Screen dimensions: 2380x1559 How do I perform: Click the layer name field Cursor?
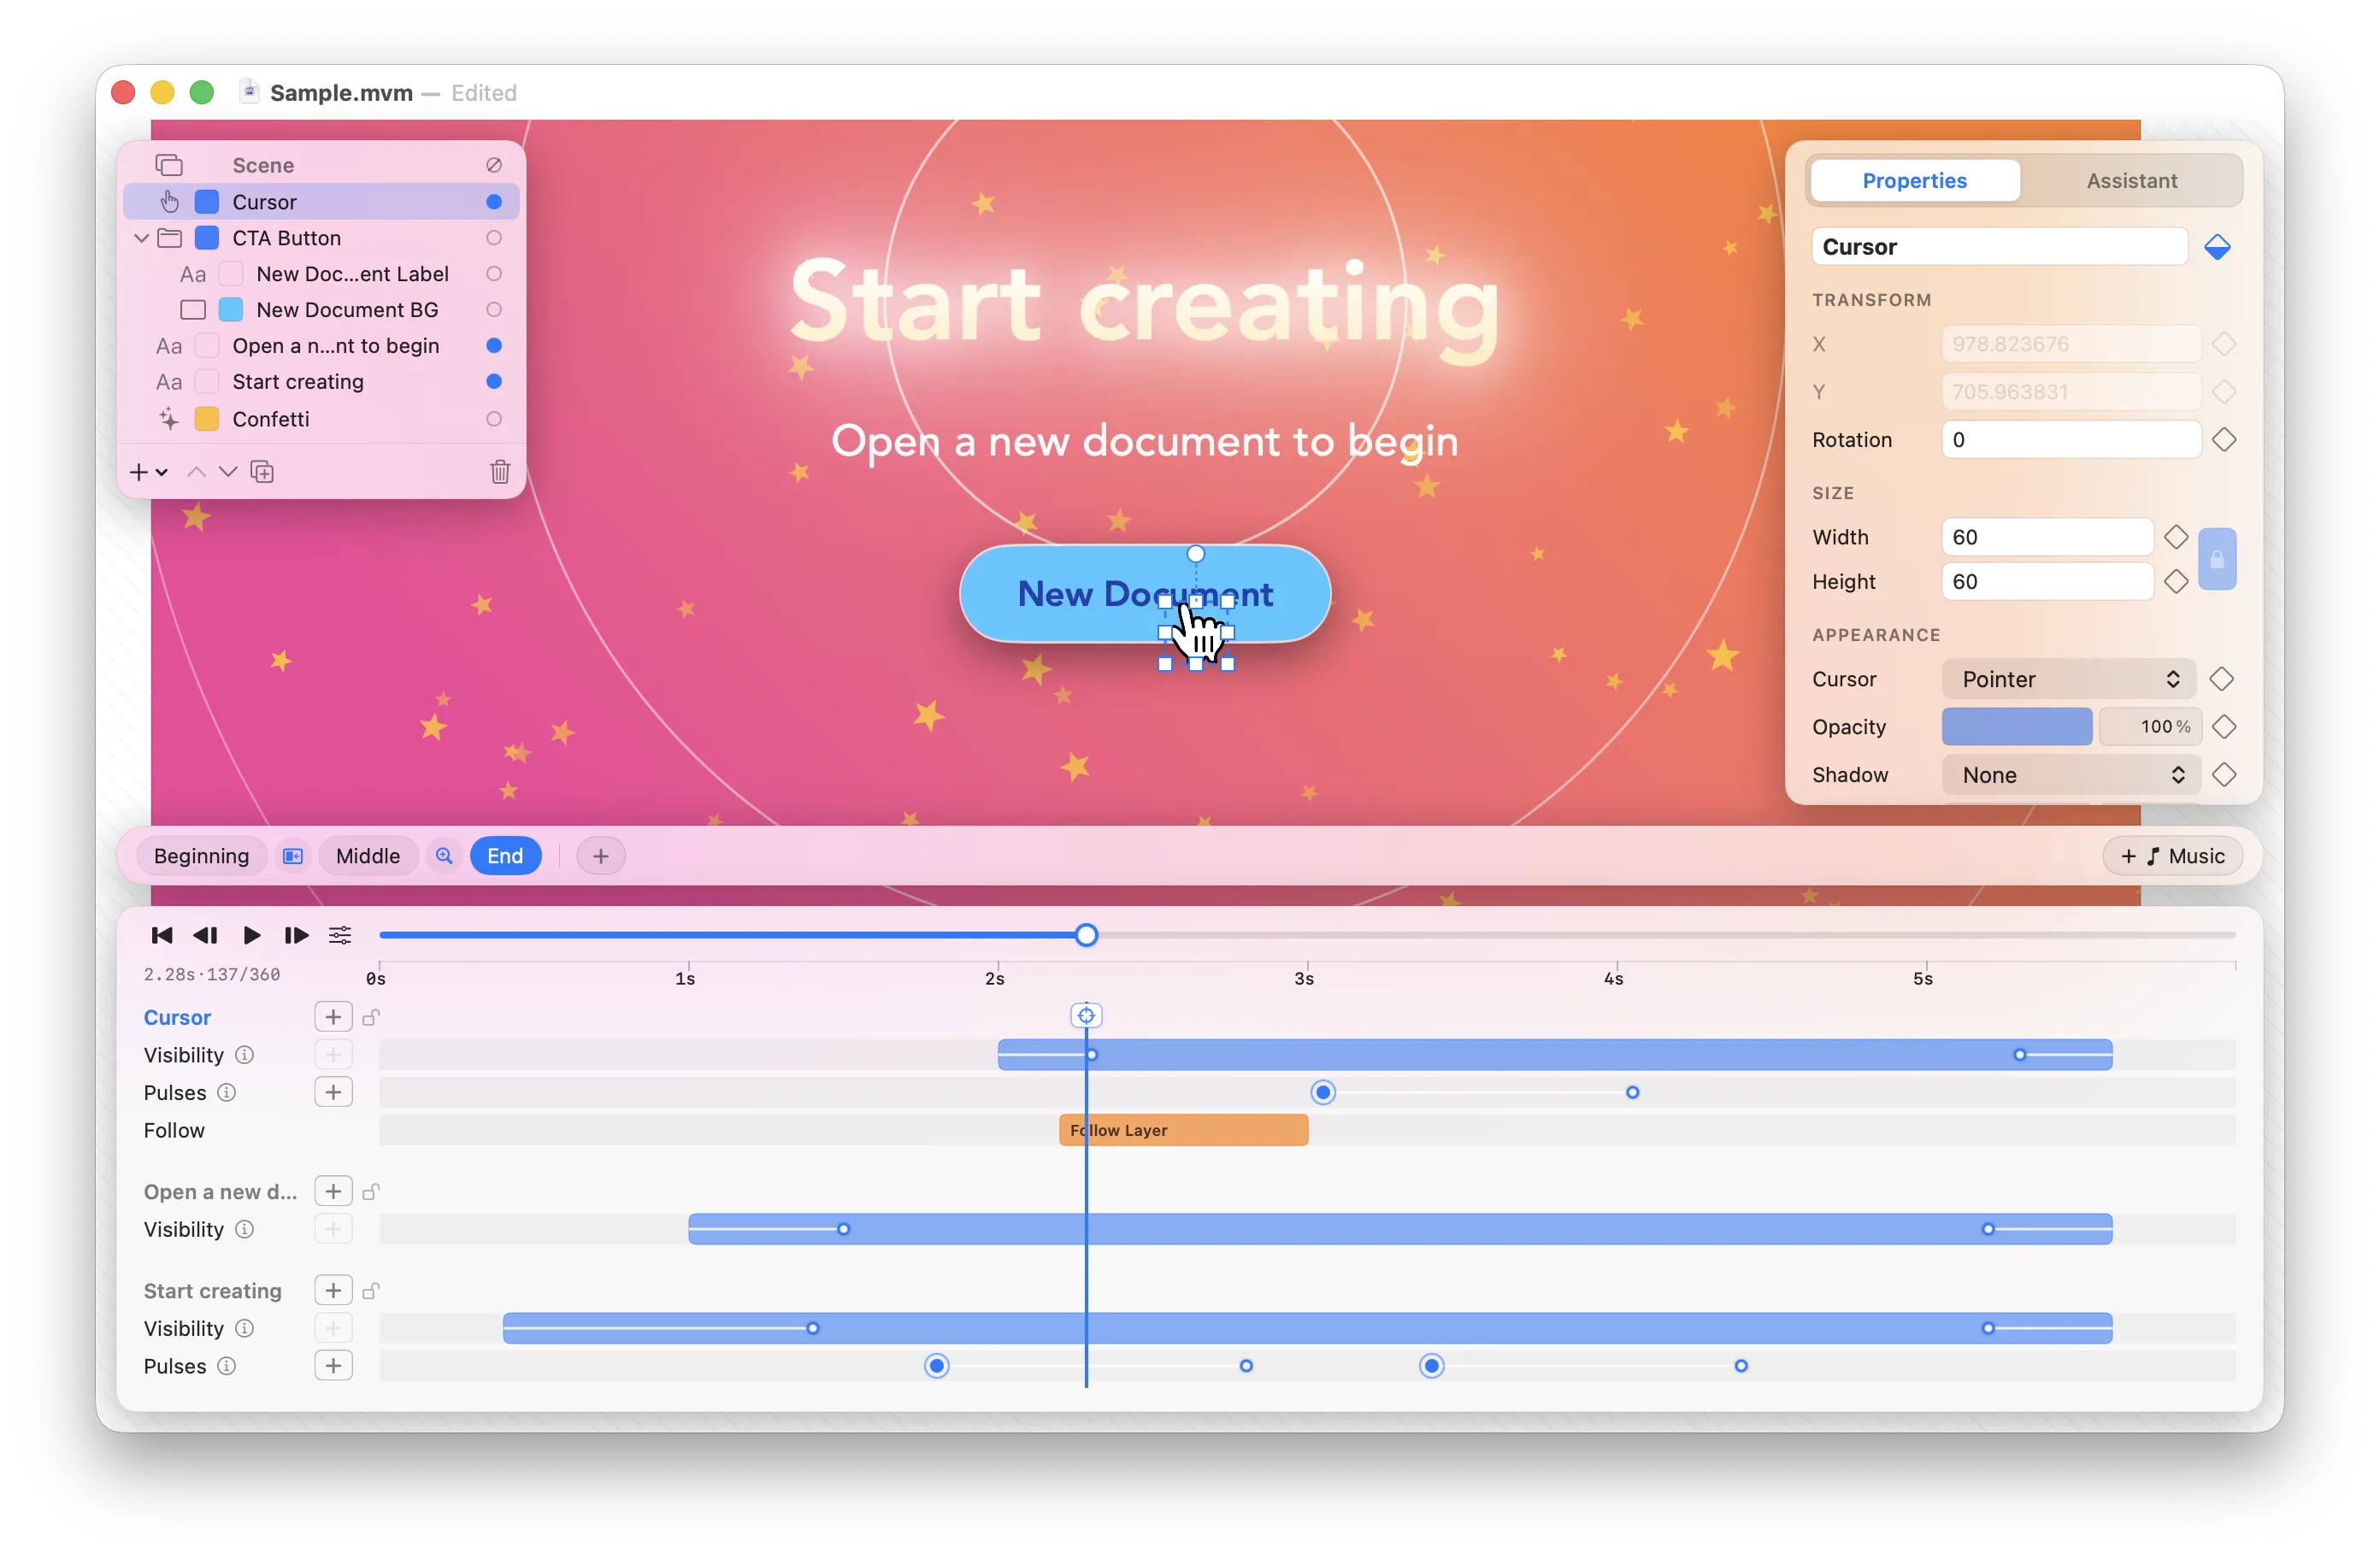[2000, 247]
